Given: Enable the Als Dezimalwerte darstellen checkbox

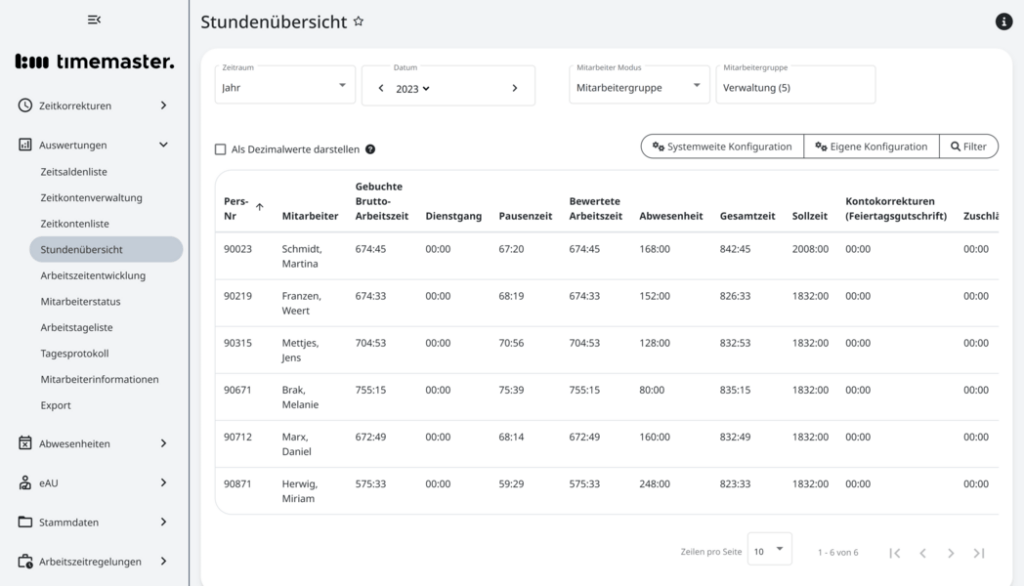Looking at the screenshot, I should (x=220, y=147).
